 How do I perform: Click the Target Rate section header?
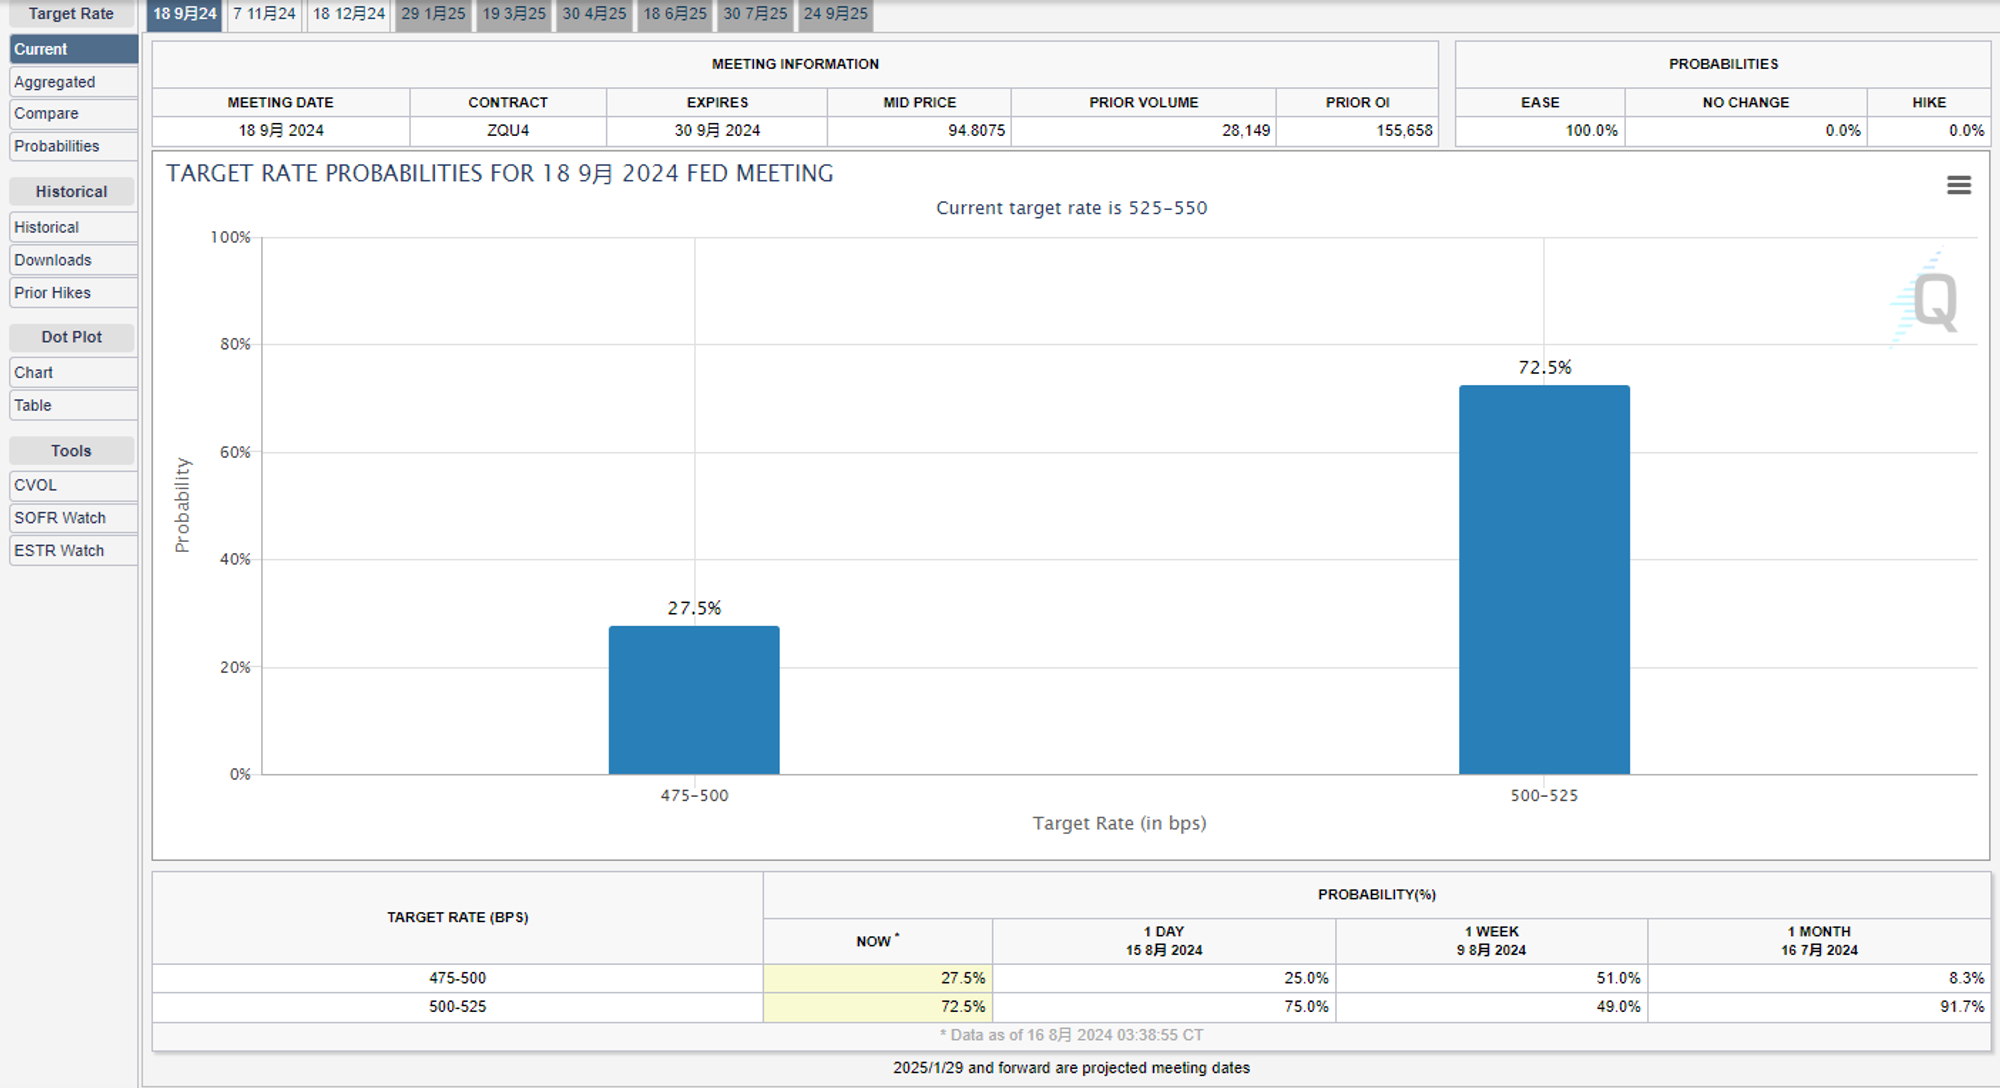[x=71, y=14]
